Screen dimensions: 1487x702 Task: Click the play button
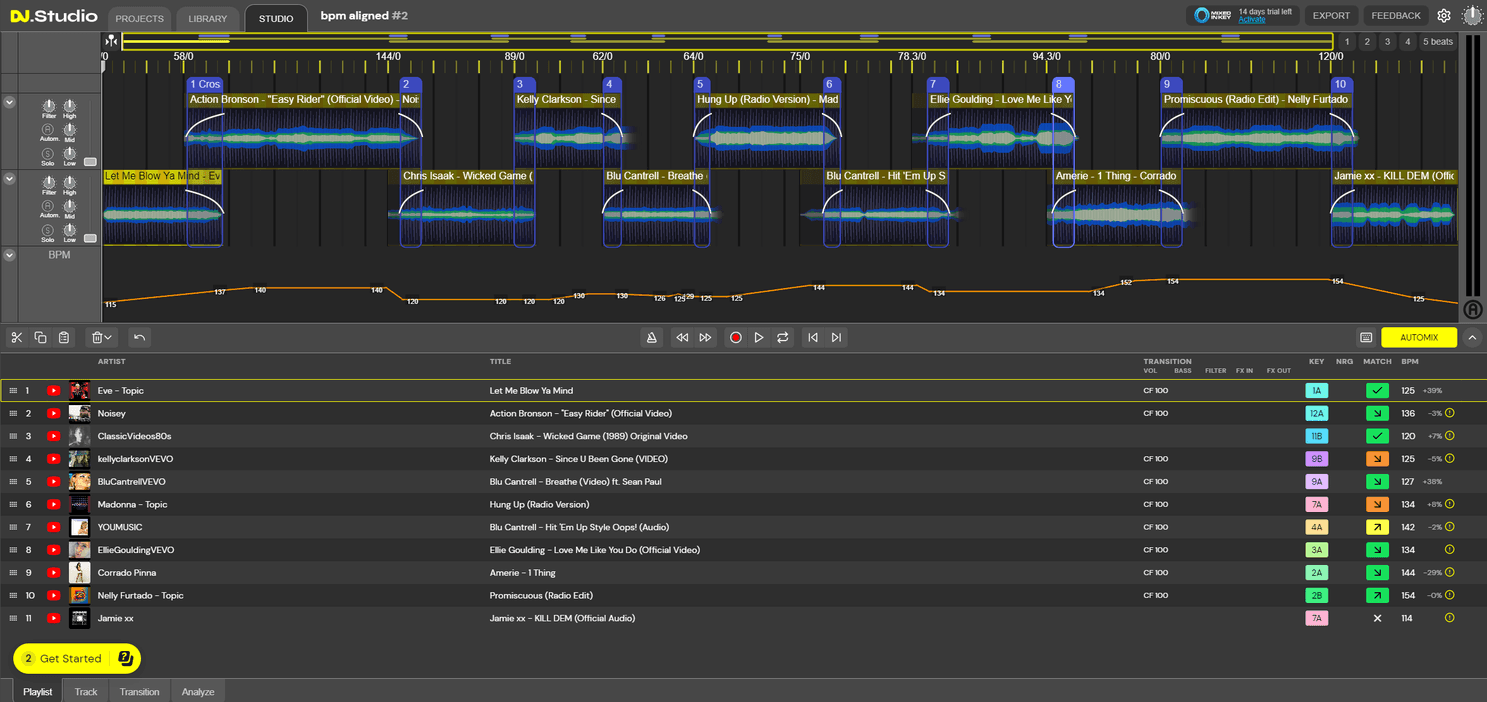[x=759, y=338]
